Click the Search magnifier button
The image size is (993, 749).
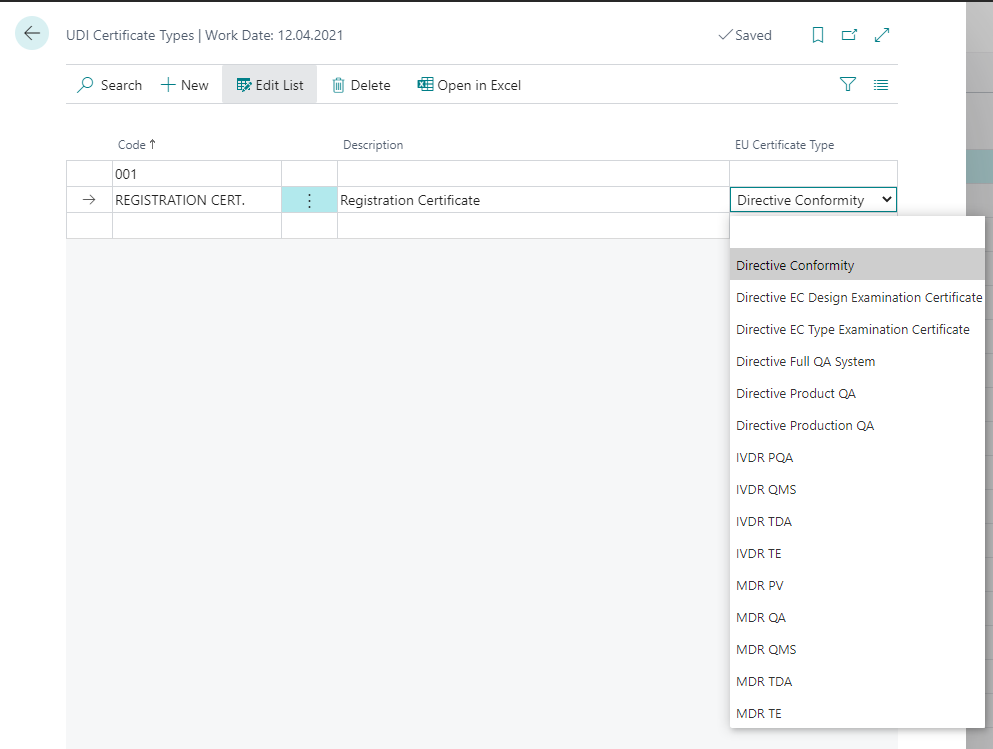(110, 85)
